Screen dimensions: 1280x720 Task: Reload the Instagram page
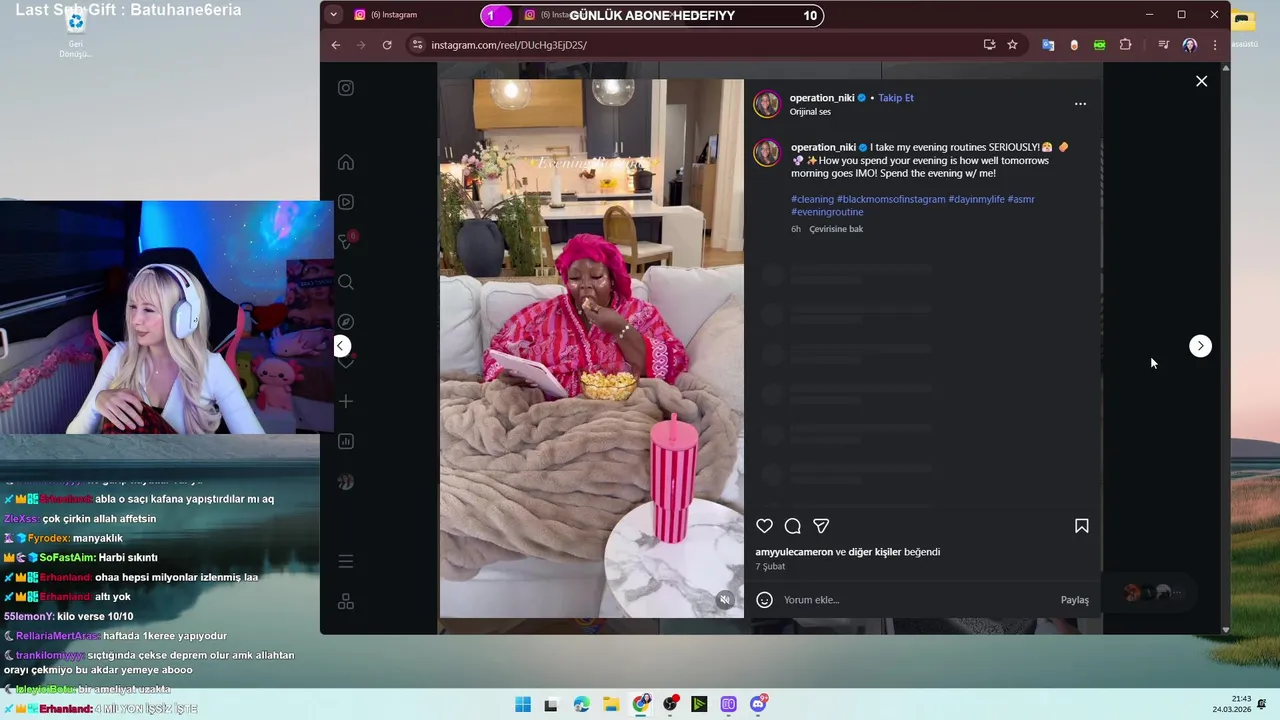[x=387, y=45]
